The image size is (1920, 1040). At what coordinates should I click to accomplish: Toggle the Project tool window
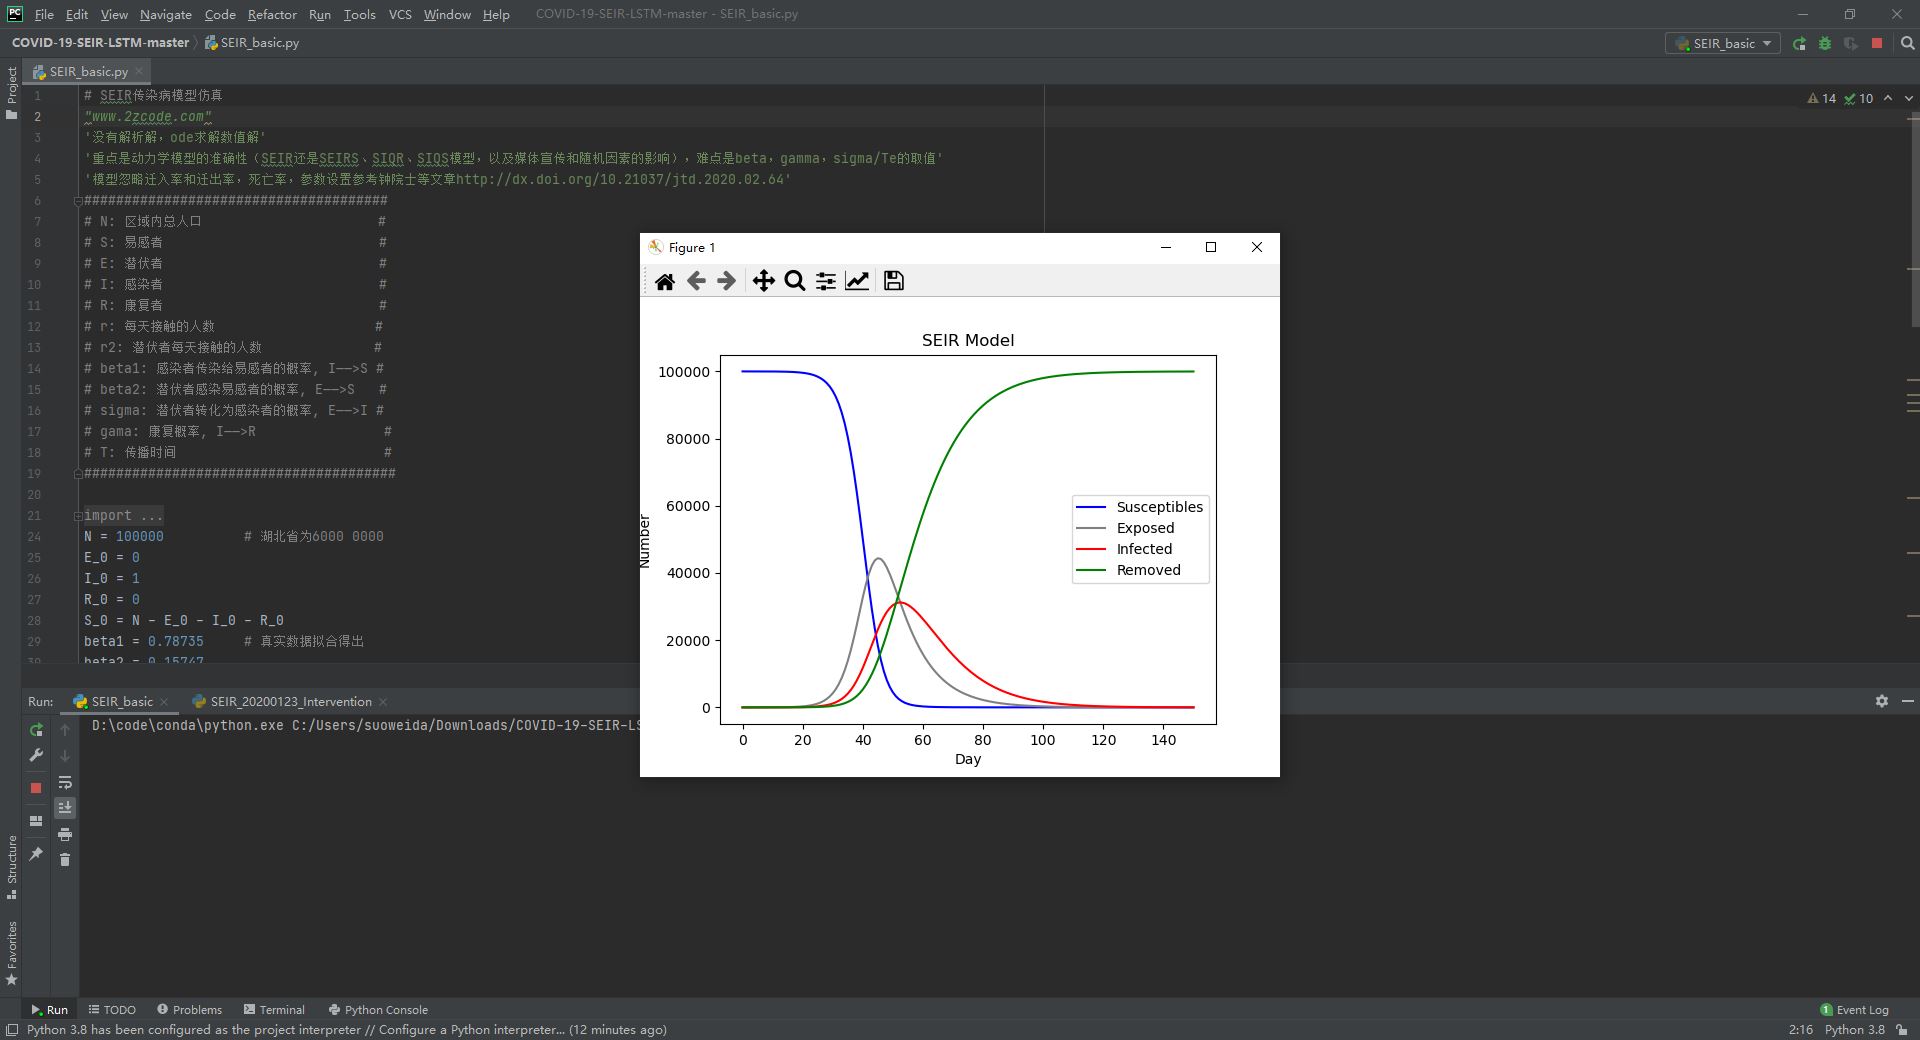(11, 93)
